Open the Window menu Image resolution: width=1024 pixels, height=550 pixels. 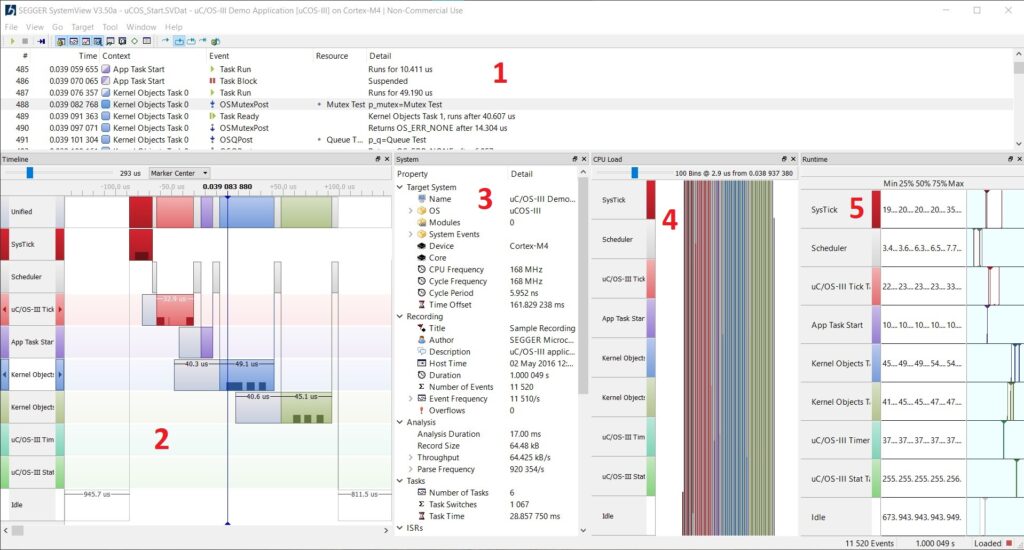141,27
